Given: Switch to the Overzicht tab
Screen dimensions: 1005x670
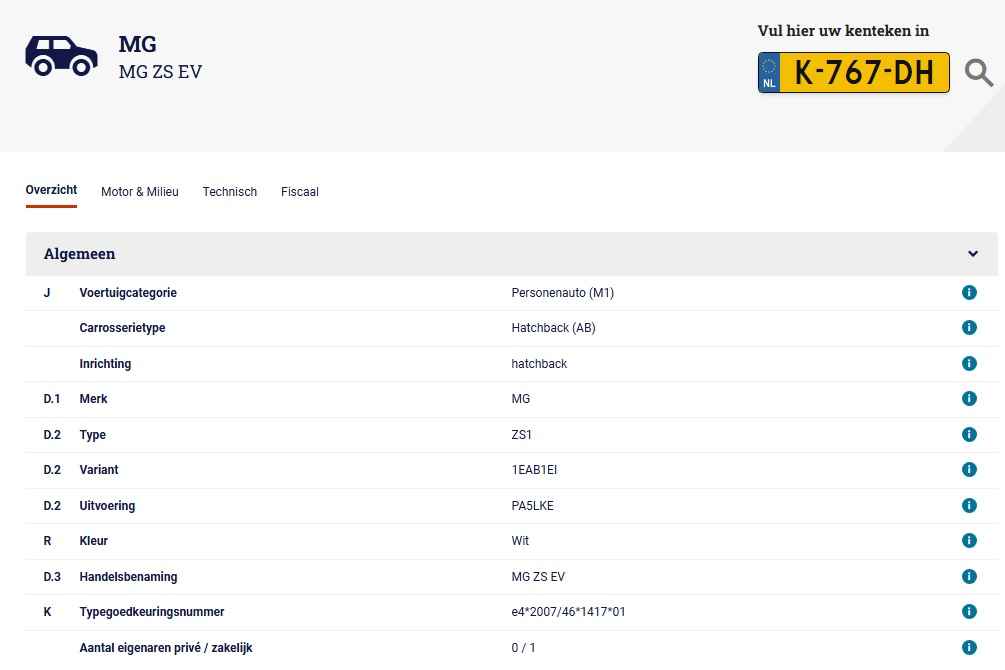Looking at the screenshot, I should [x=51, y=190].
